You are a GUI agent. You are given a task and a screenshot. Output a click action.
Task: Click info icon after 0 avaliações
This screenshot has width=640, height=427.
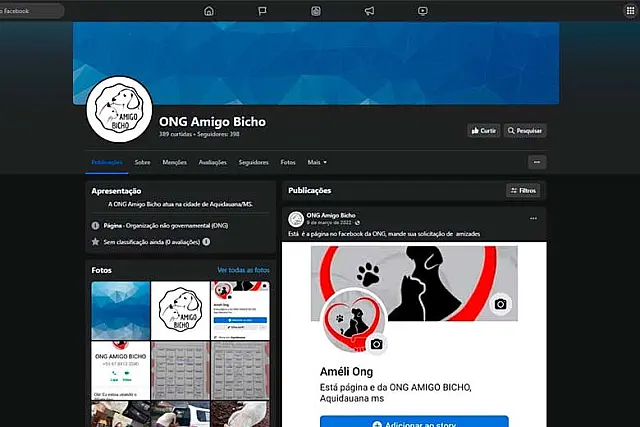pos(207,242)
